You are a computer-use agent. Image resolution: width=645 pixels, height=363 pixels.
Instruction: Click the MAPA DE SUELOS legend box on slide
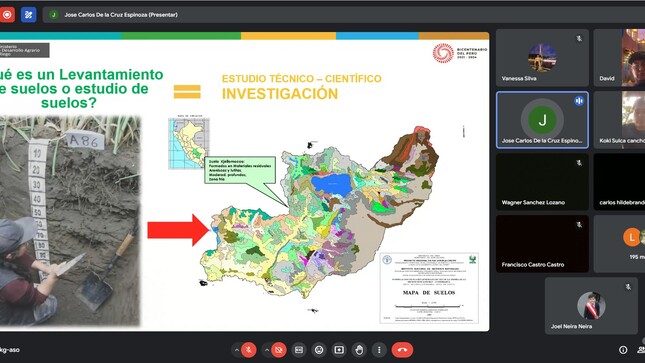point(429,288)
